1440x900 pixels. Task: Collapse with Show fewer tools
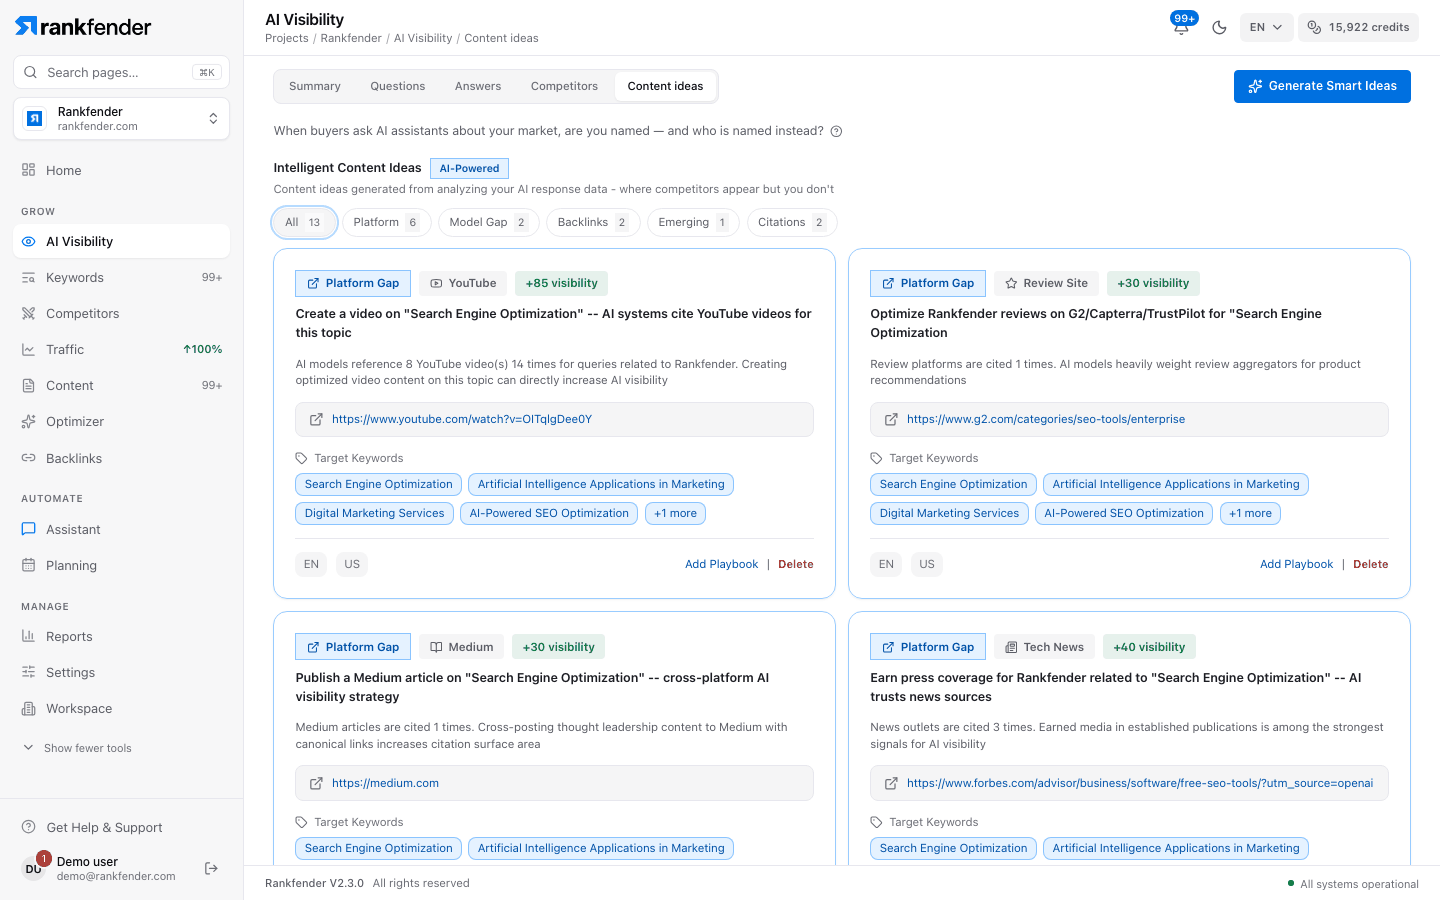(77, 748)
